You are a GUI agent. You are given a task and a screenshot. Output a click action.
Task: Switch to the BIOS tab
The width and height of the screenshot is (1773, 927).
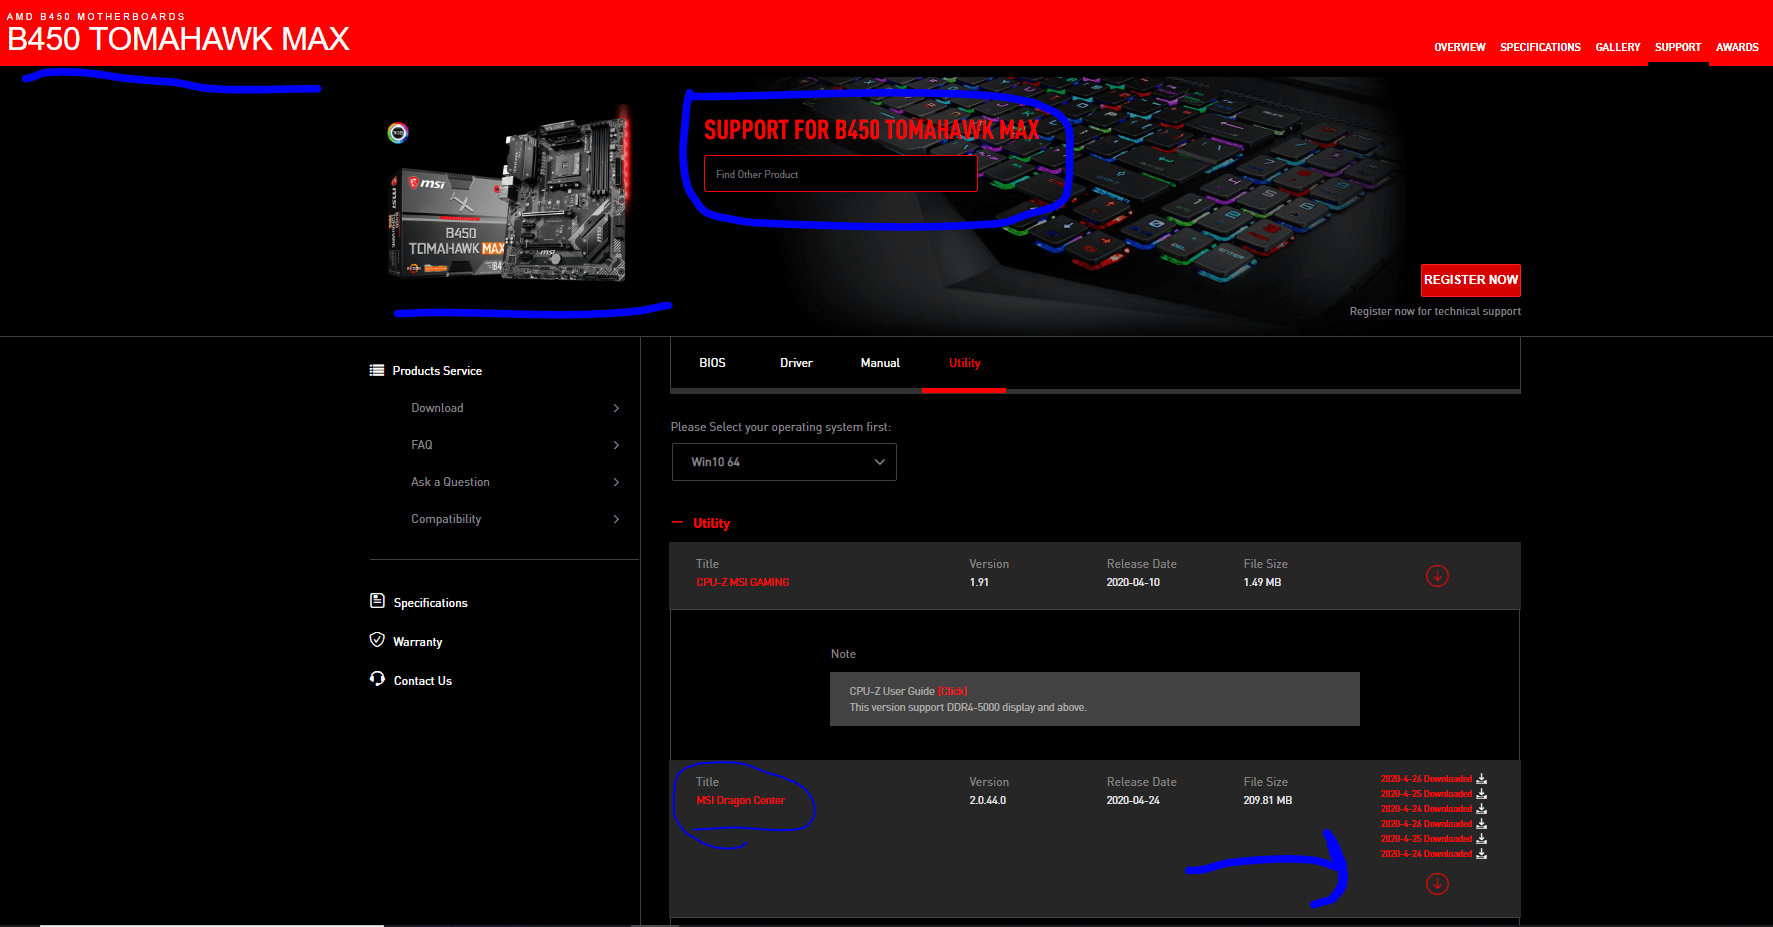712,363
